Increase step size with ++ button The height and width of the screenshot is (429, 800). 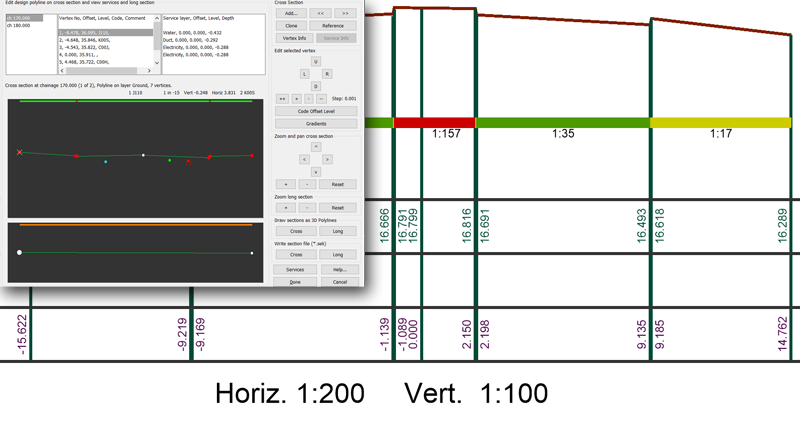tap(282, 99)
